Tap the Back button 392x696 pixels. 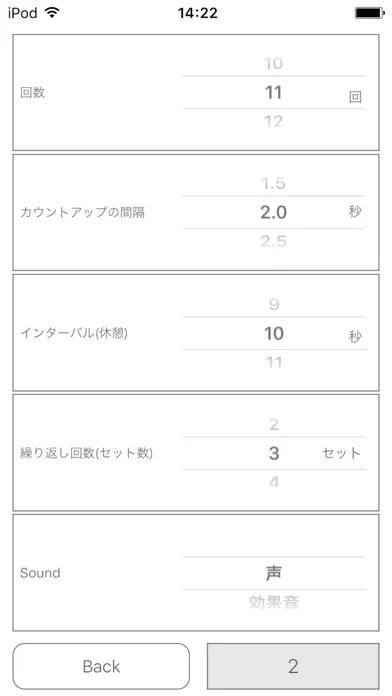click(101, 666)
